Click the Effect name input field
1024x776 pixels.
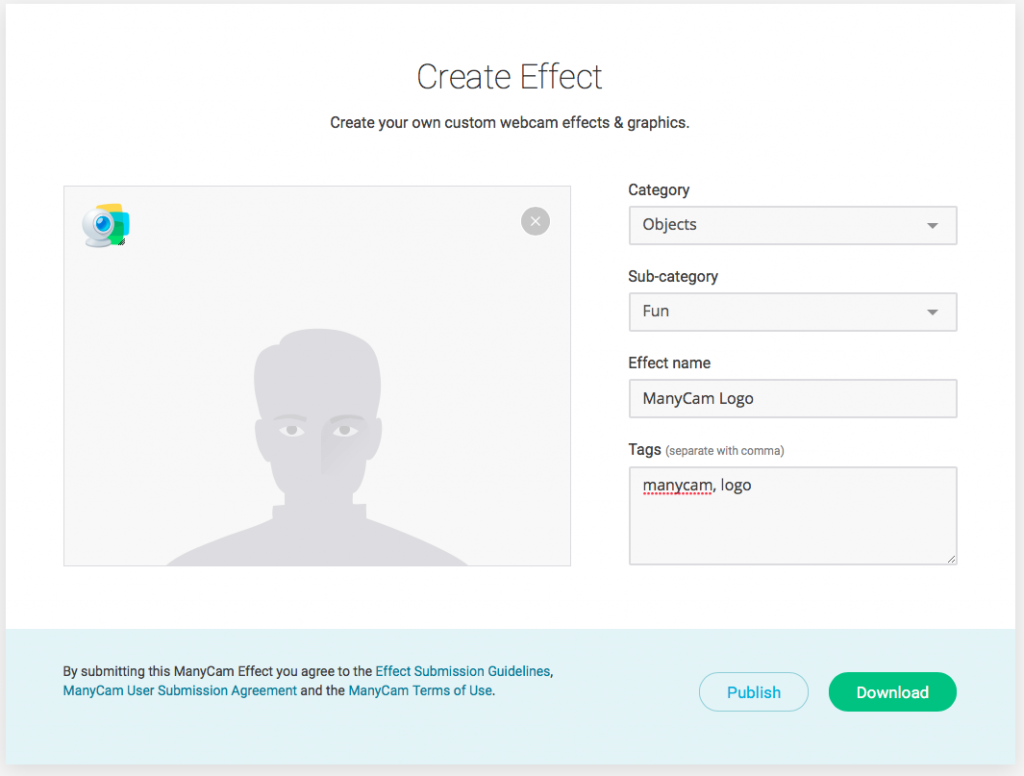coord(793,398)
